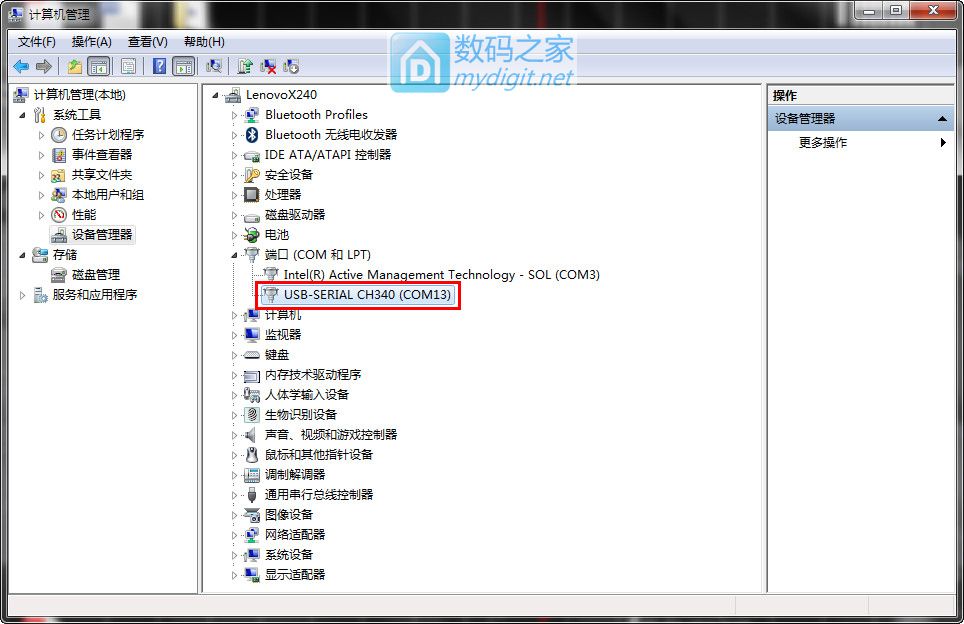
Task: Select USB-SERIAL CH340 (COM13) device
Action: click(366, 294)
